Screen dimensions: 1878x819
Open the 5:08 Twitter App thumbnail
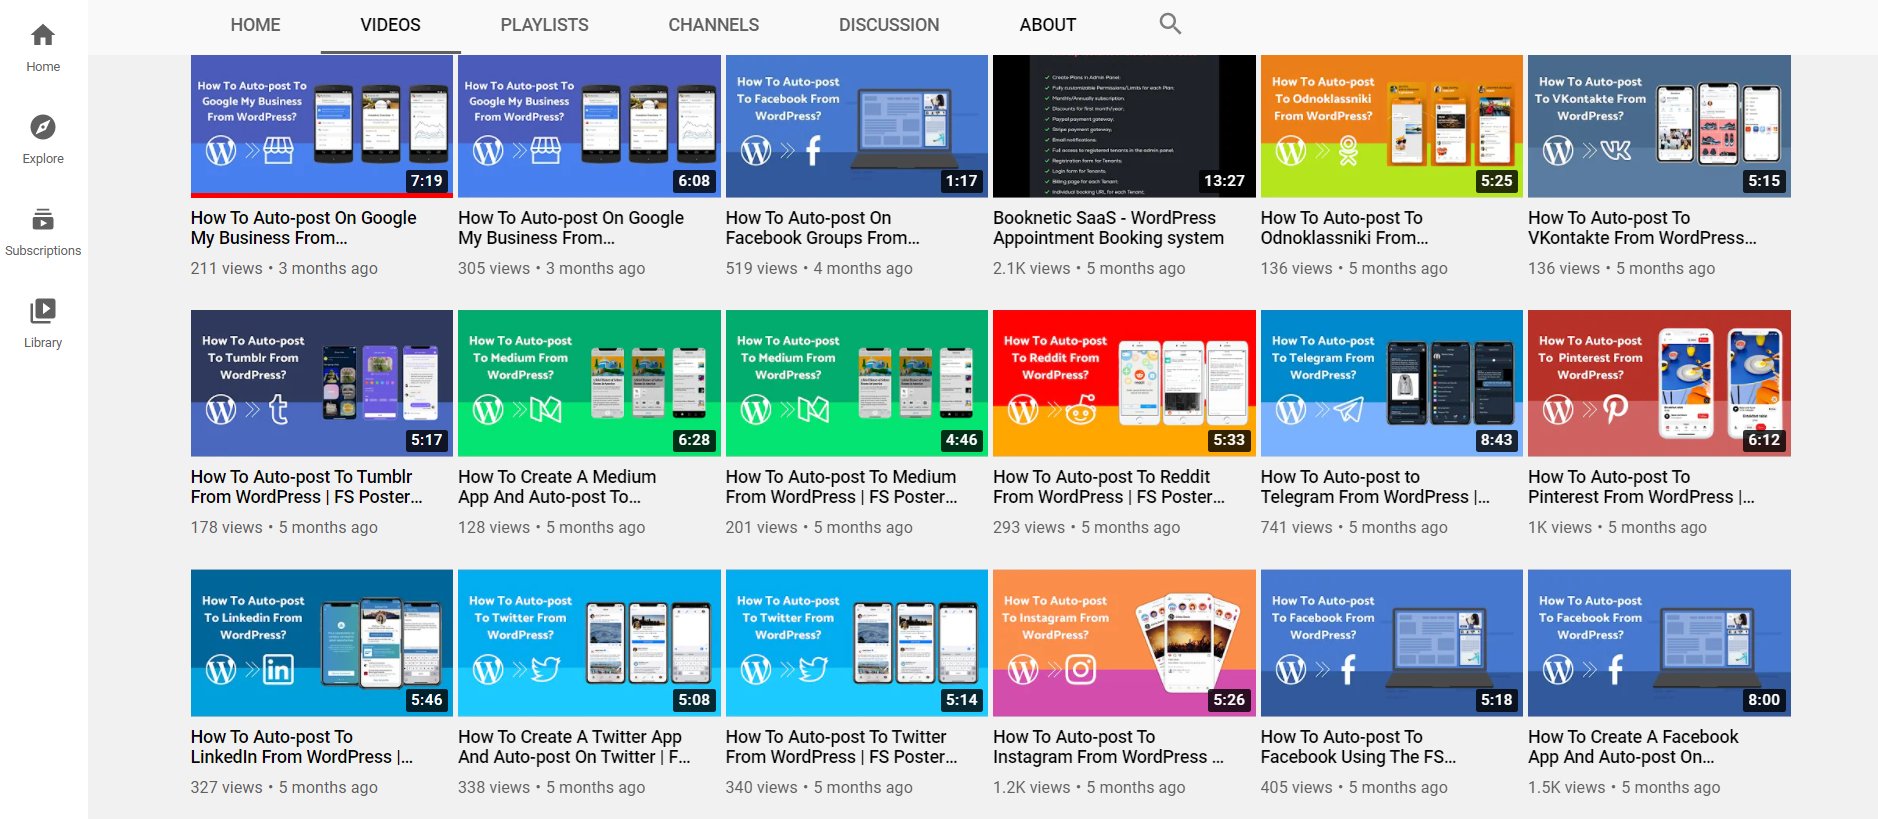[x=589, y=643]
